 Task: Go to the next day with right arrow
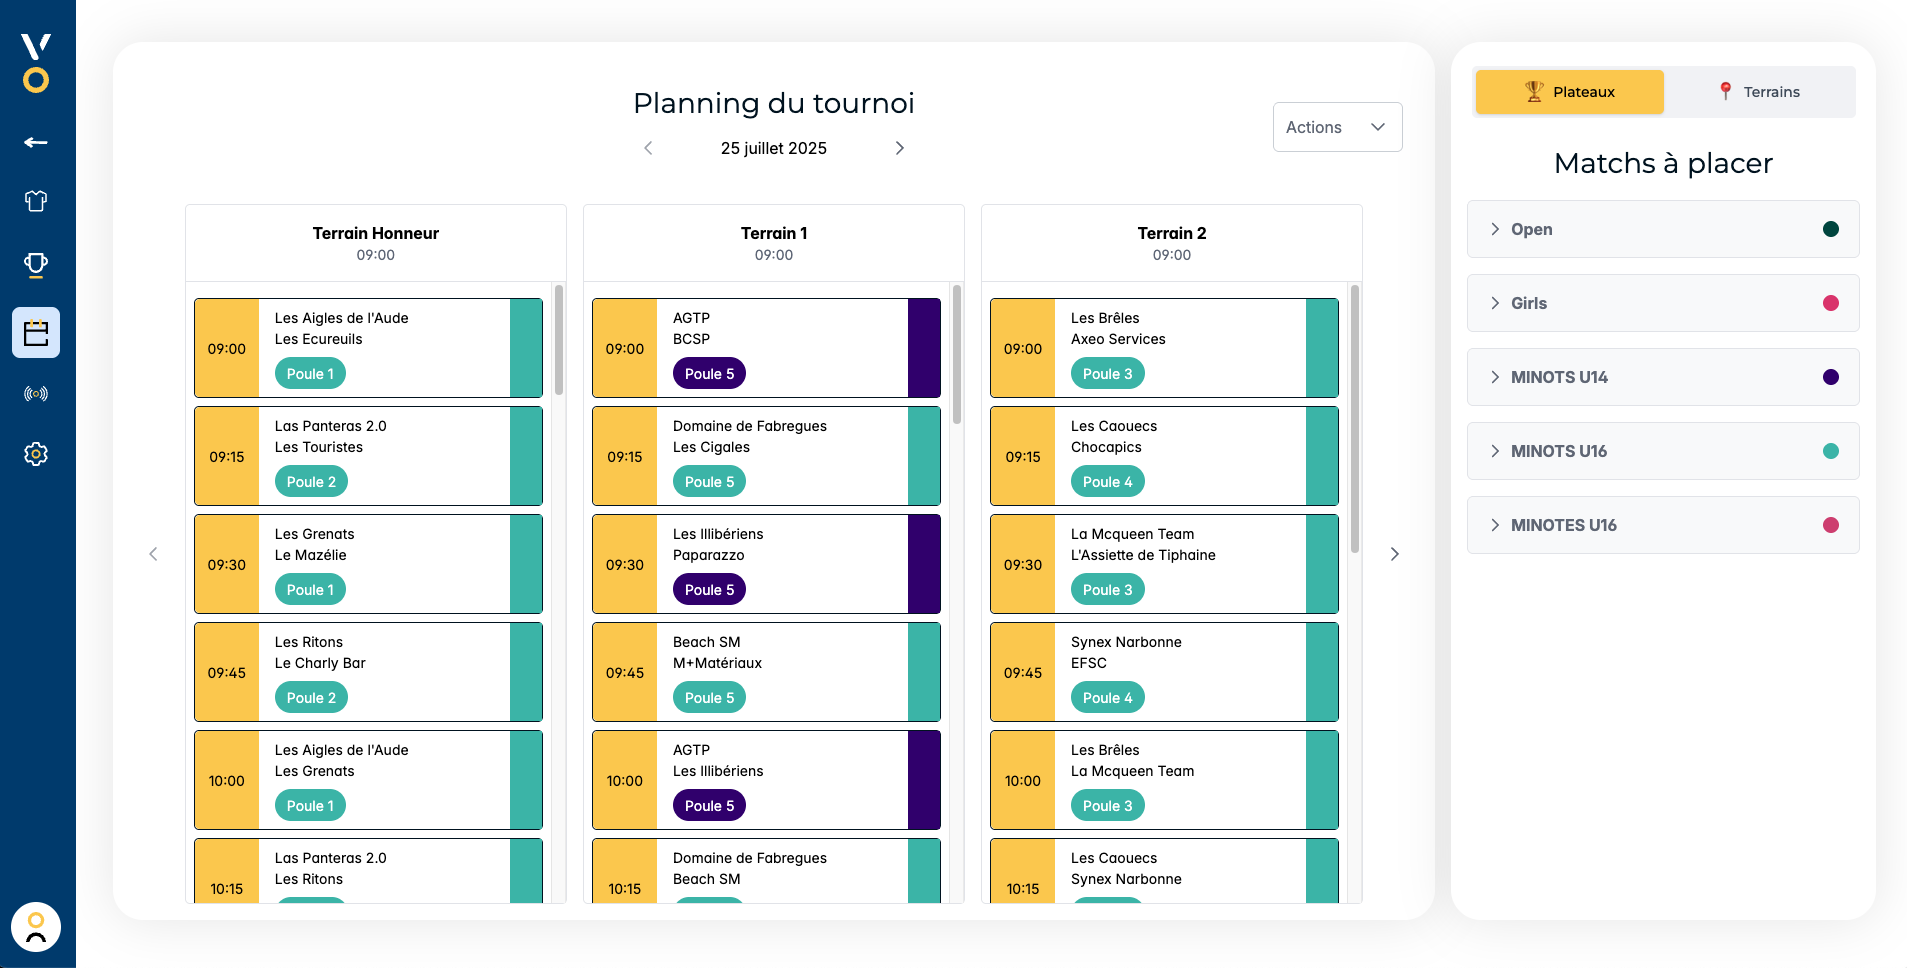pyautogui.click(x=899, y=147)
